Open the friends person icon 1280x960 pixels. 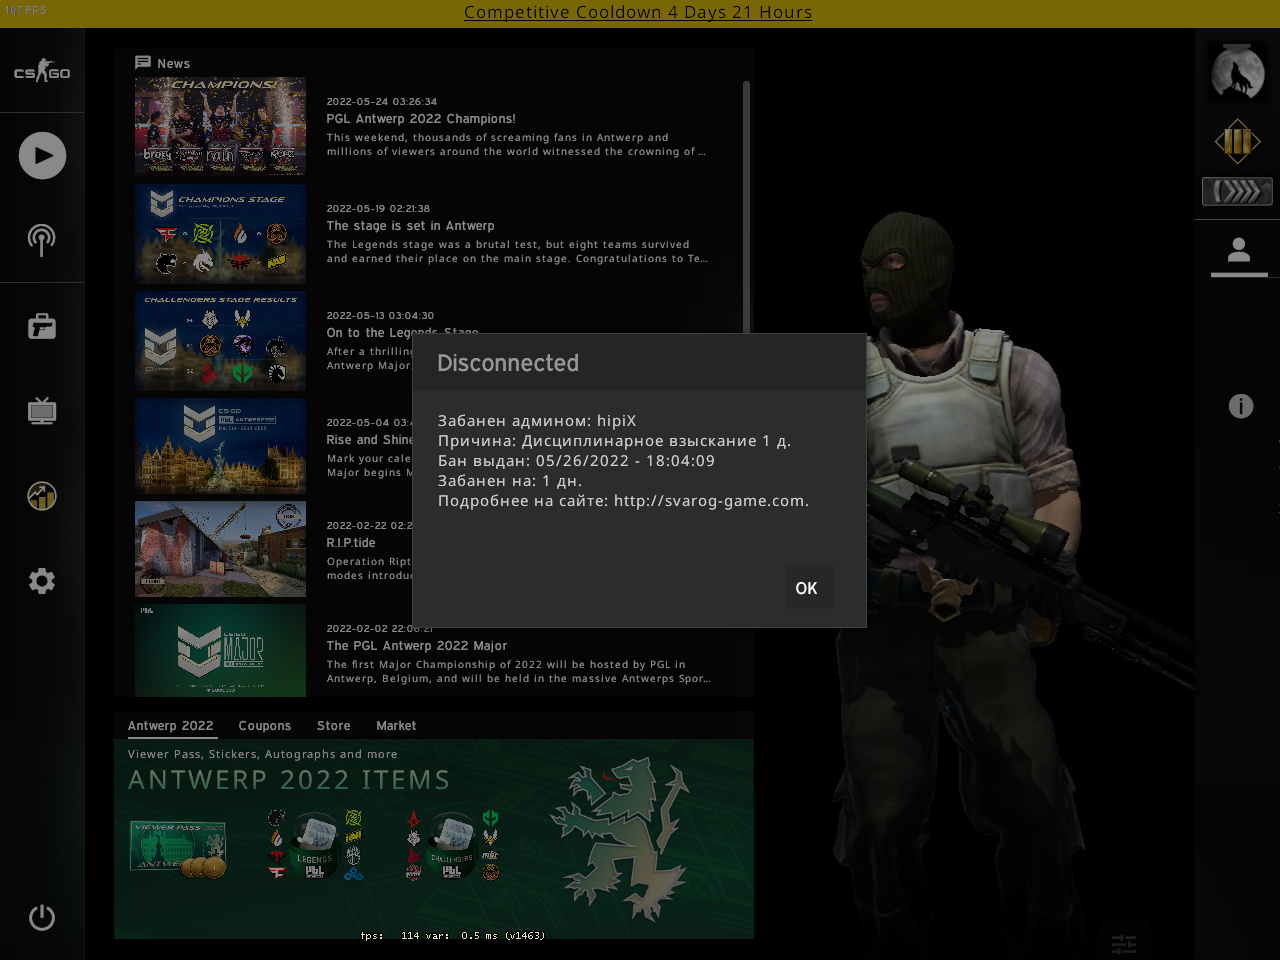pyautogui.click(x=1239, y=250)
